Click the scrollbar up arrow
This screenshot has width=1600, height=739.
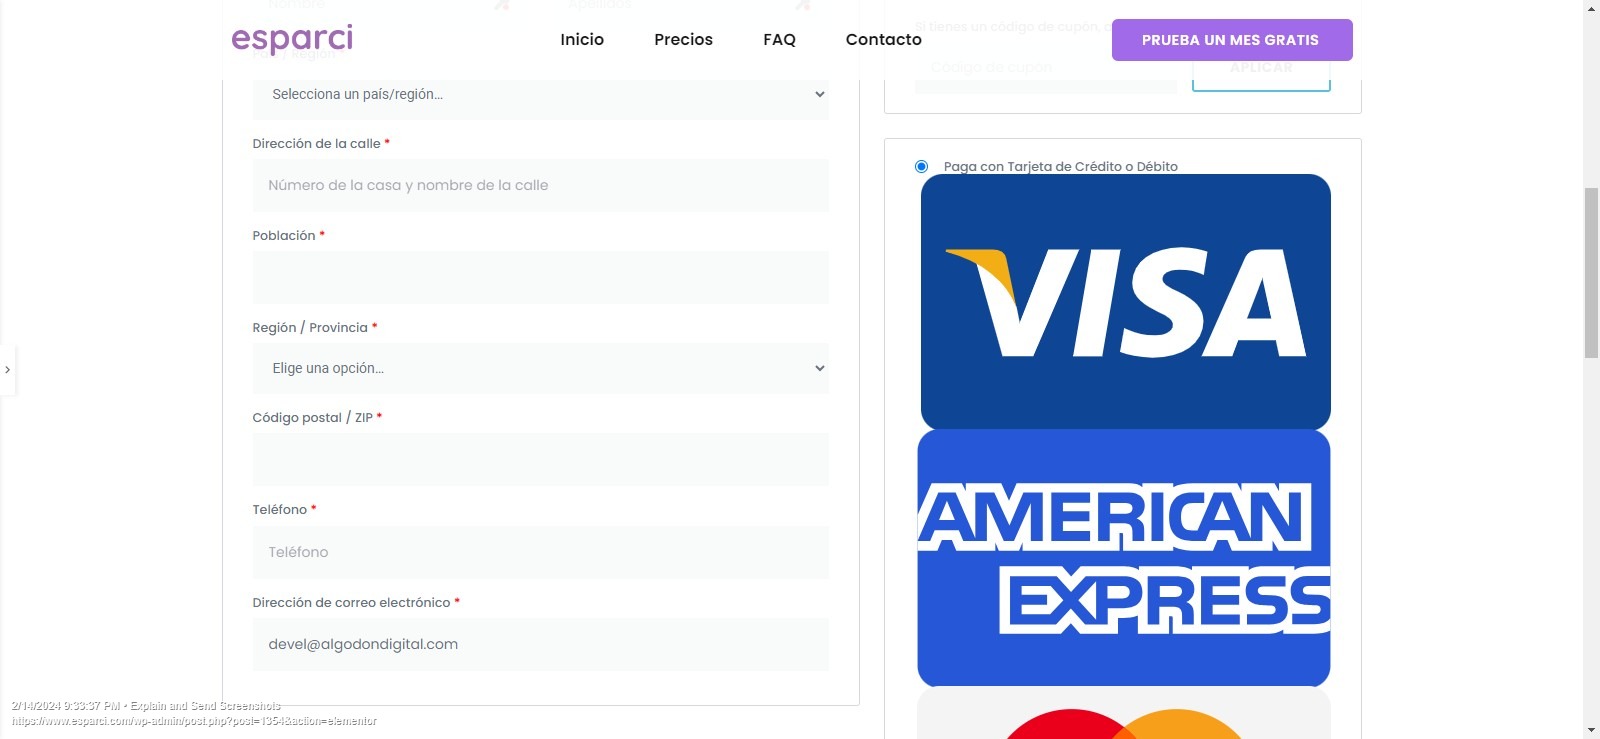pos(1591,8)
